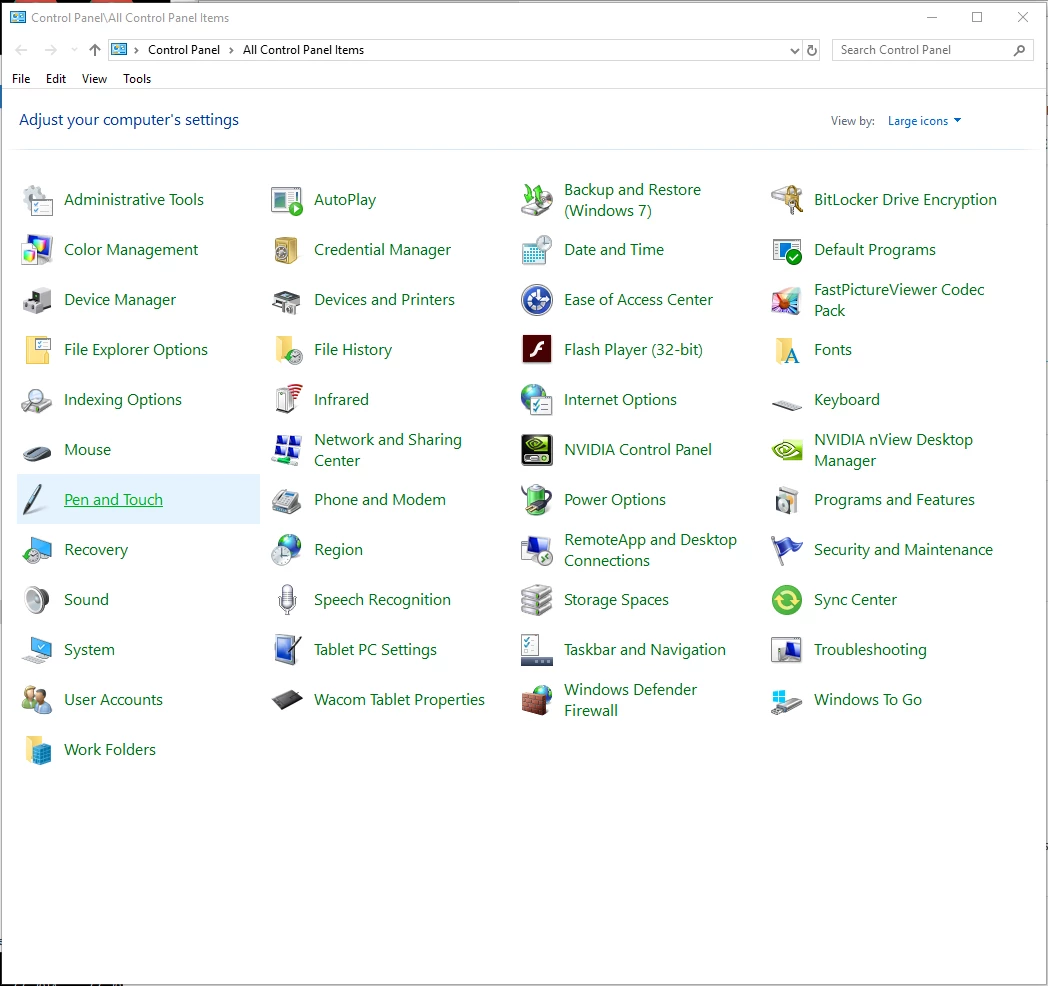Open the Sync Center green icon

pyautogui.click(x=787, y=600)
